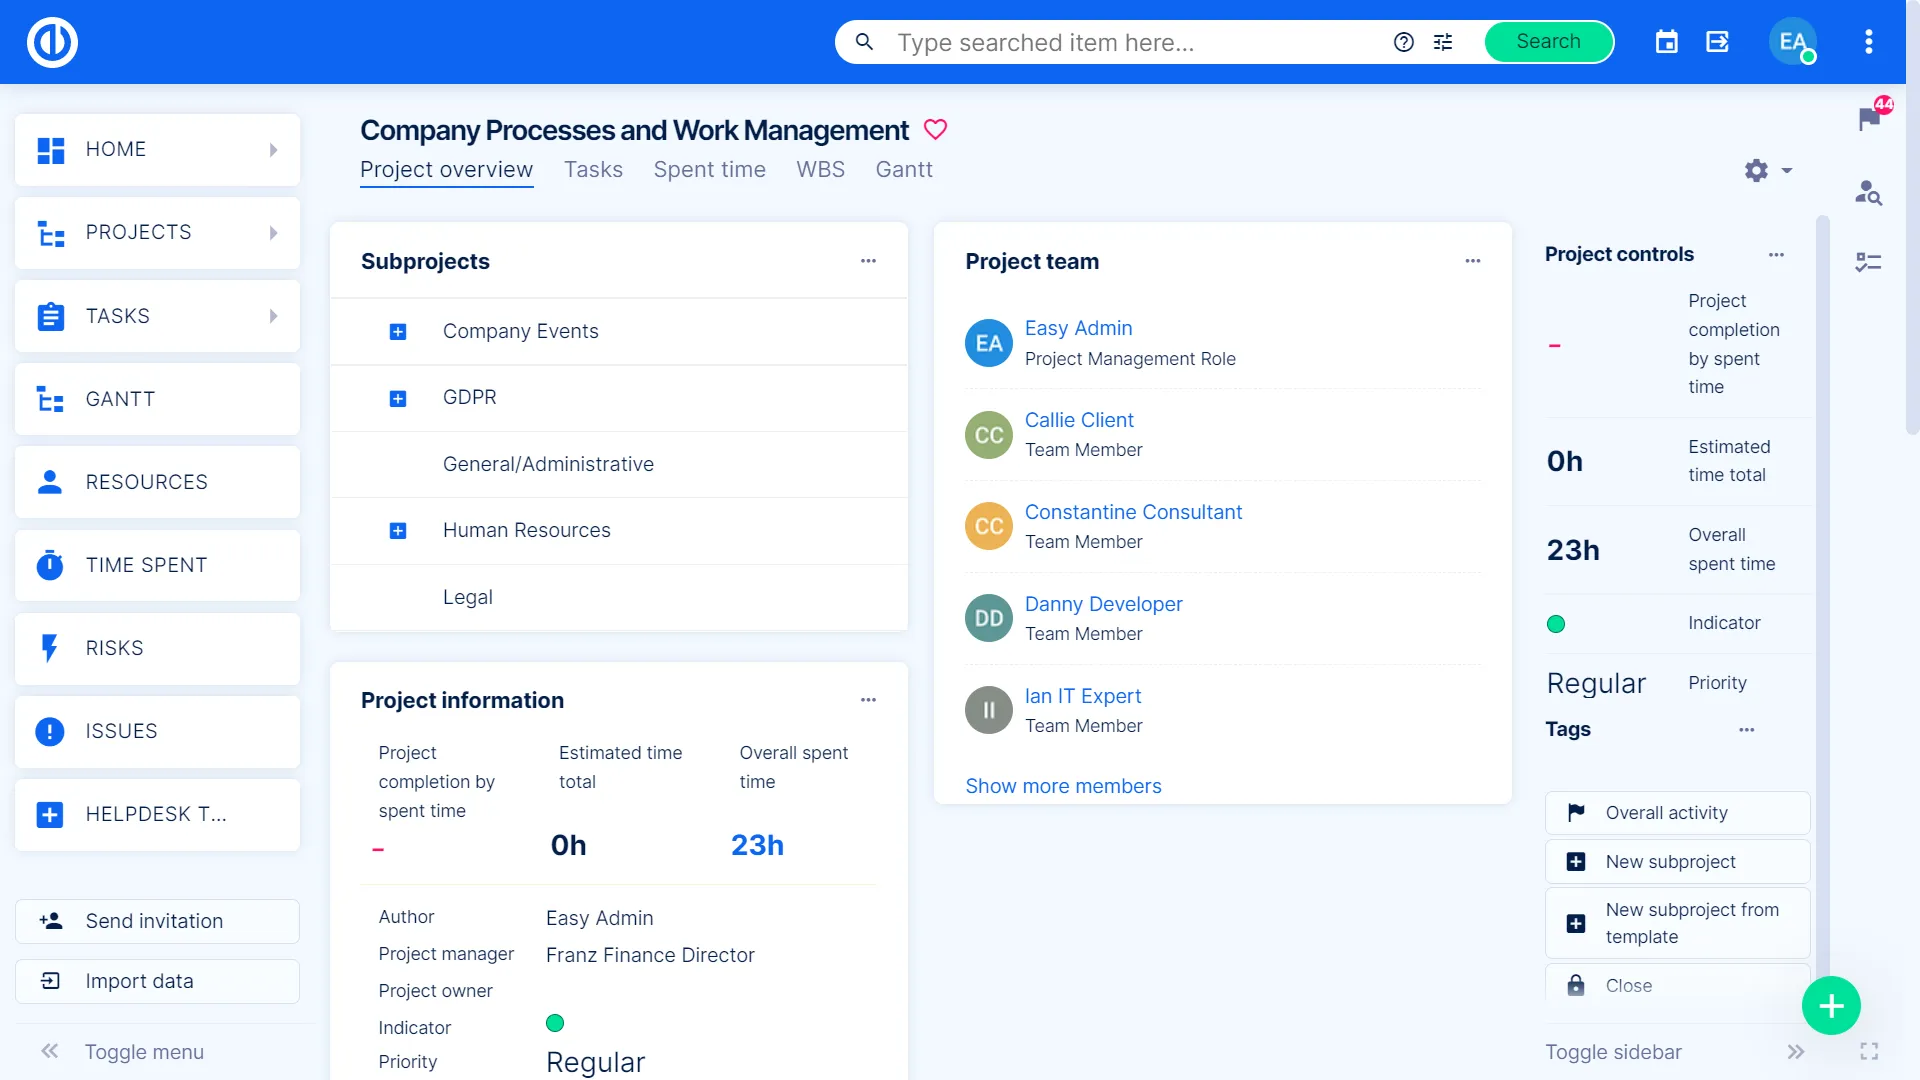Click the green plus floating button
This screenshot has width=1920, height=1080.
1831,1006
